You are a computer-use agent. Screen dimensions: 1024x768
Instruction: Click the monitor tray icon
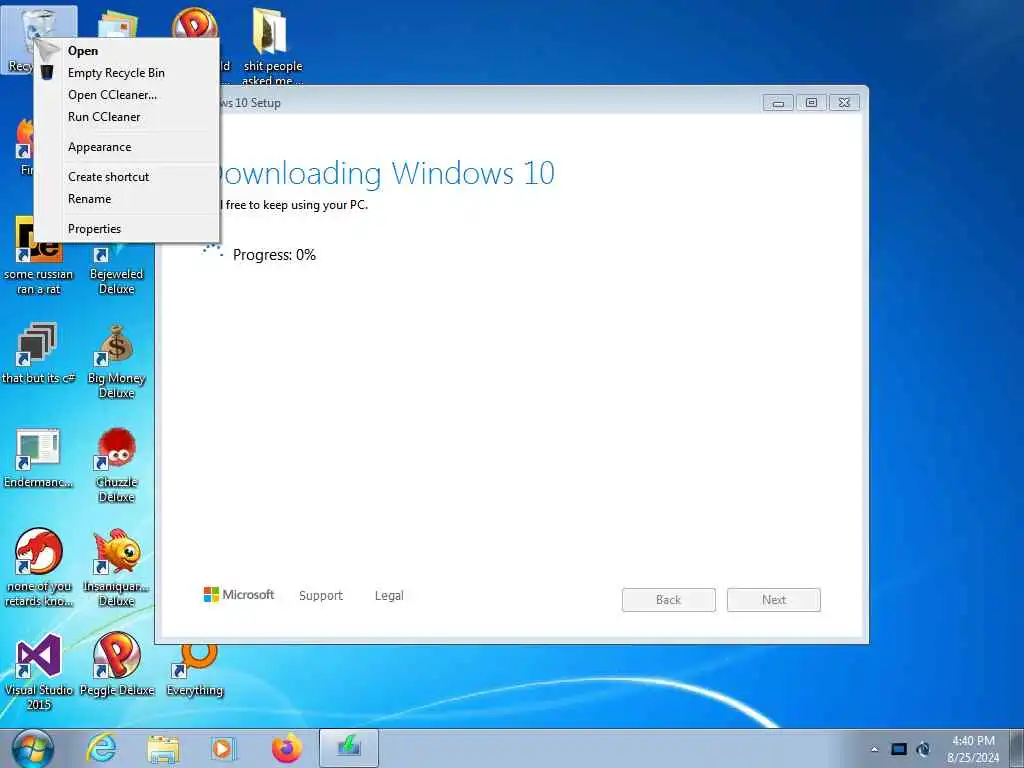[899, 749]
